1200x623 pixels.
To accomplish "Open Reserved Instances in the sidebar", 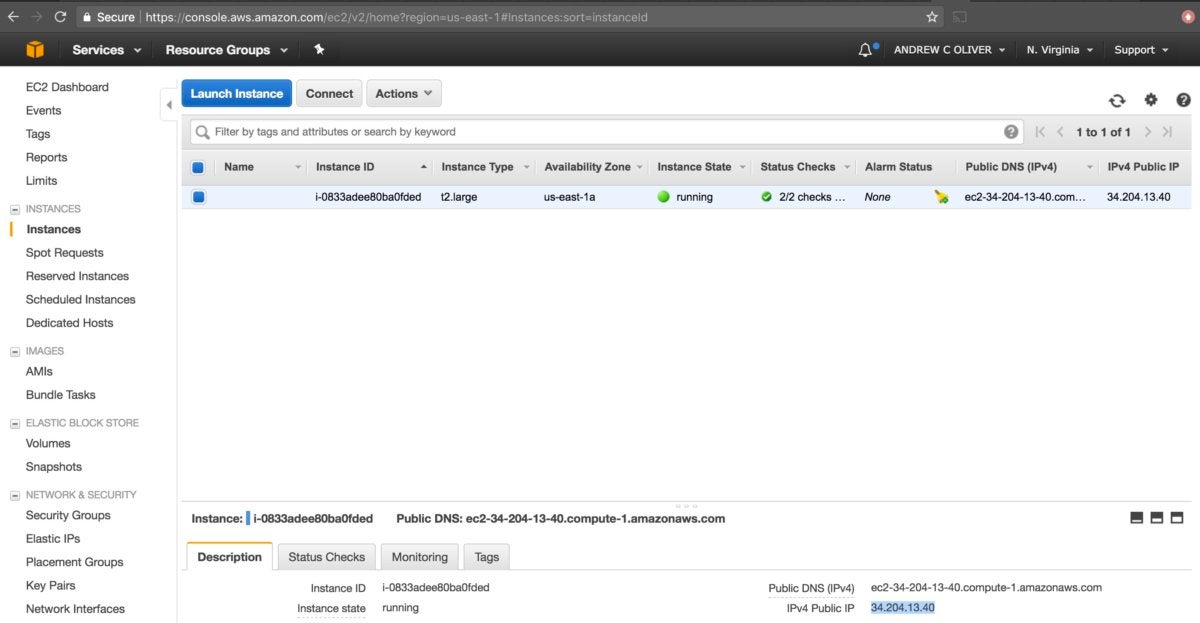I will coord(77,276).
